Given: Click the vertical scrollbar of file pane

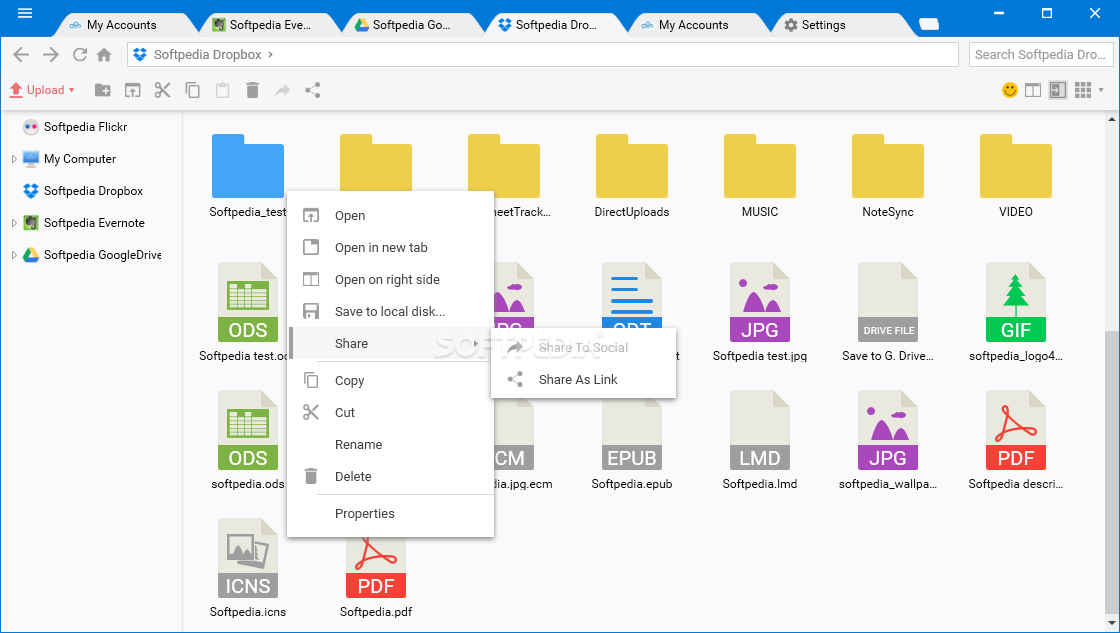Looking at the screenshot, I should click(1112, 472).
